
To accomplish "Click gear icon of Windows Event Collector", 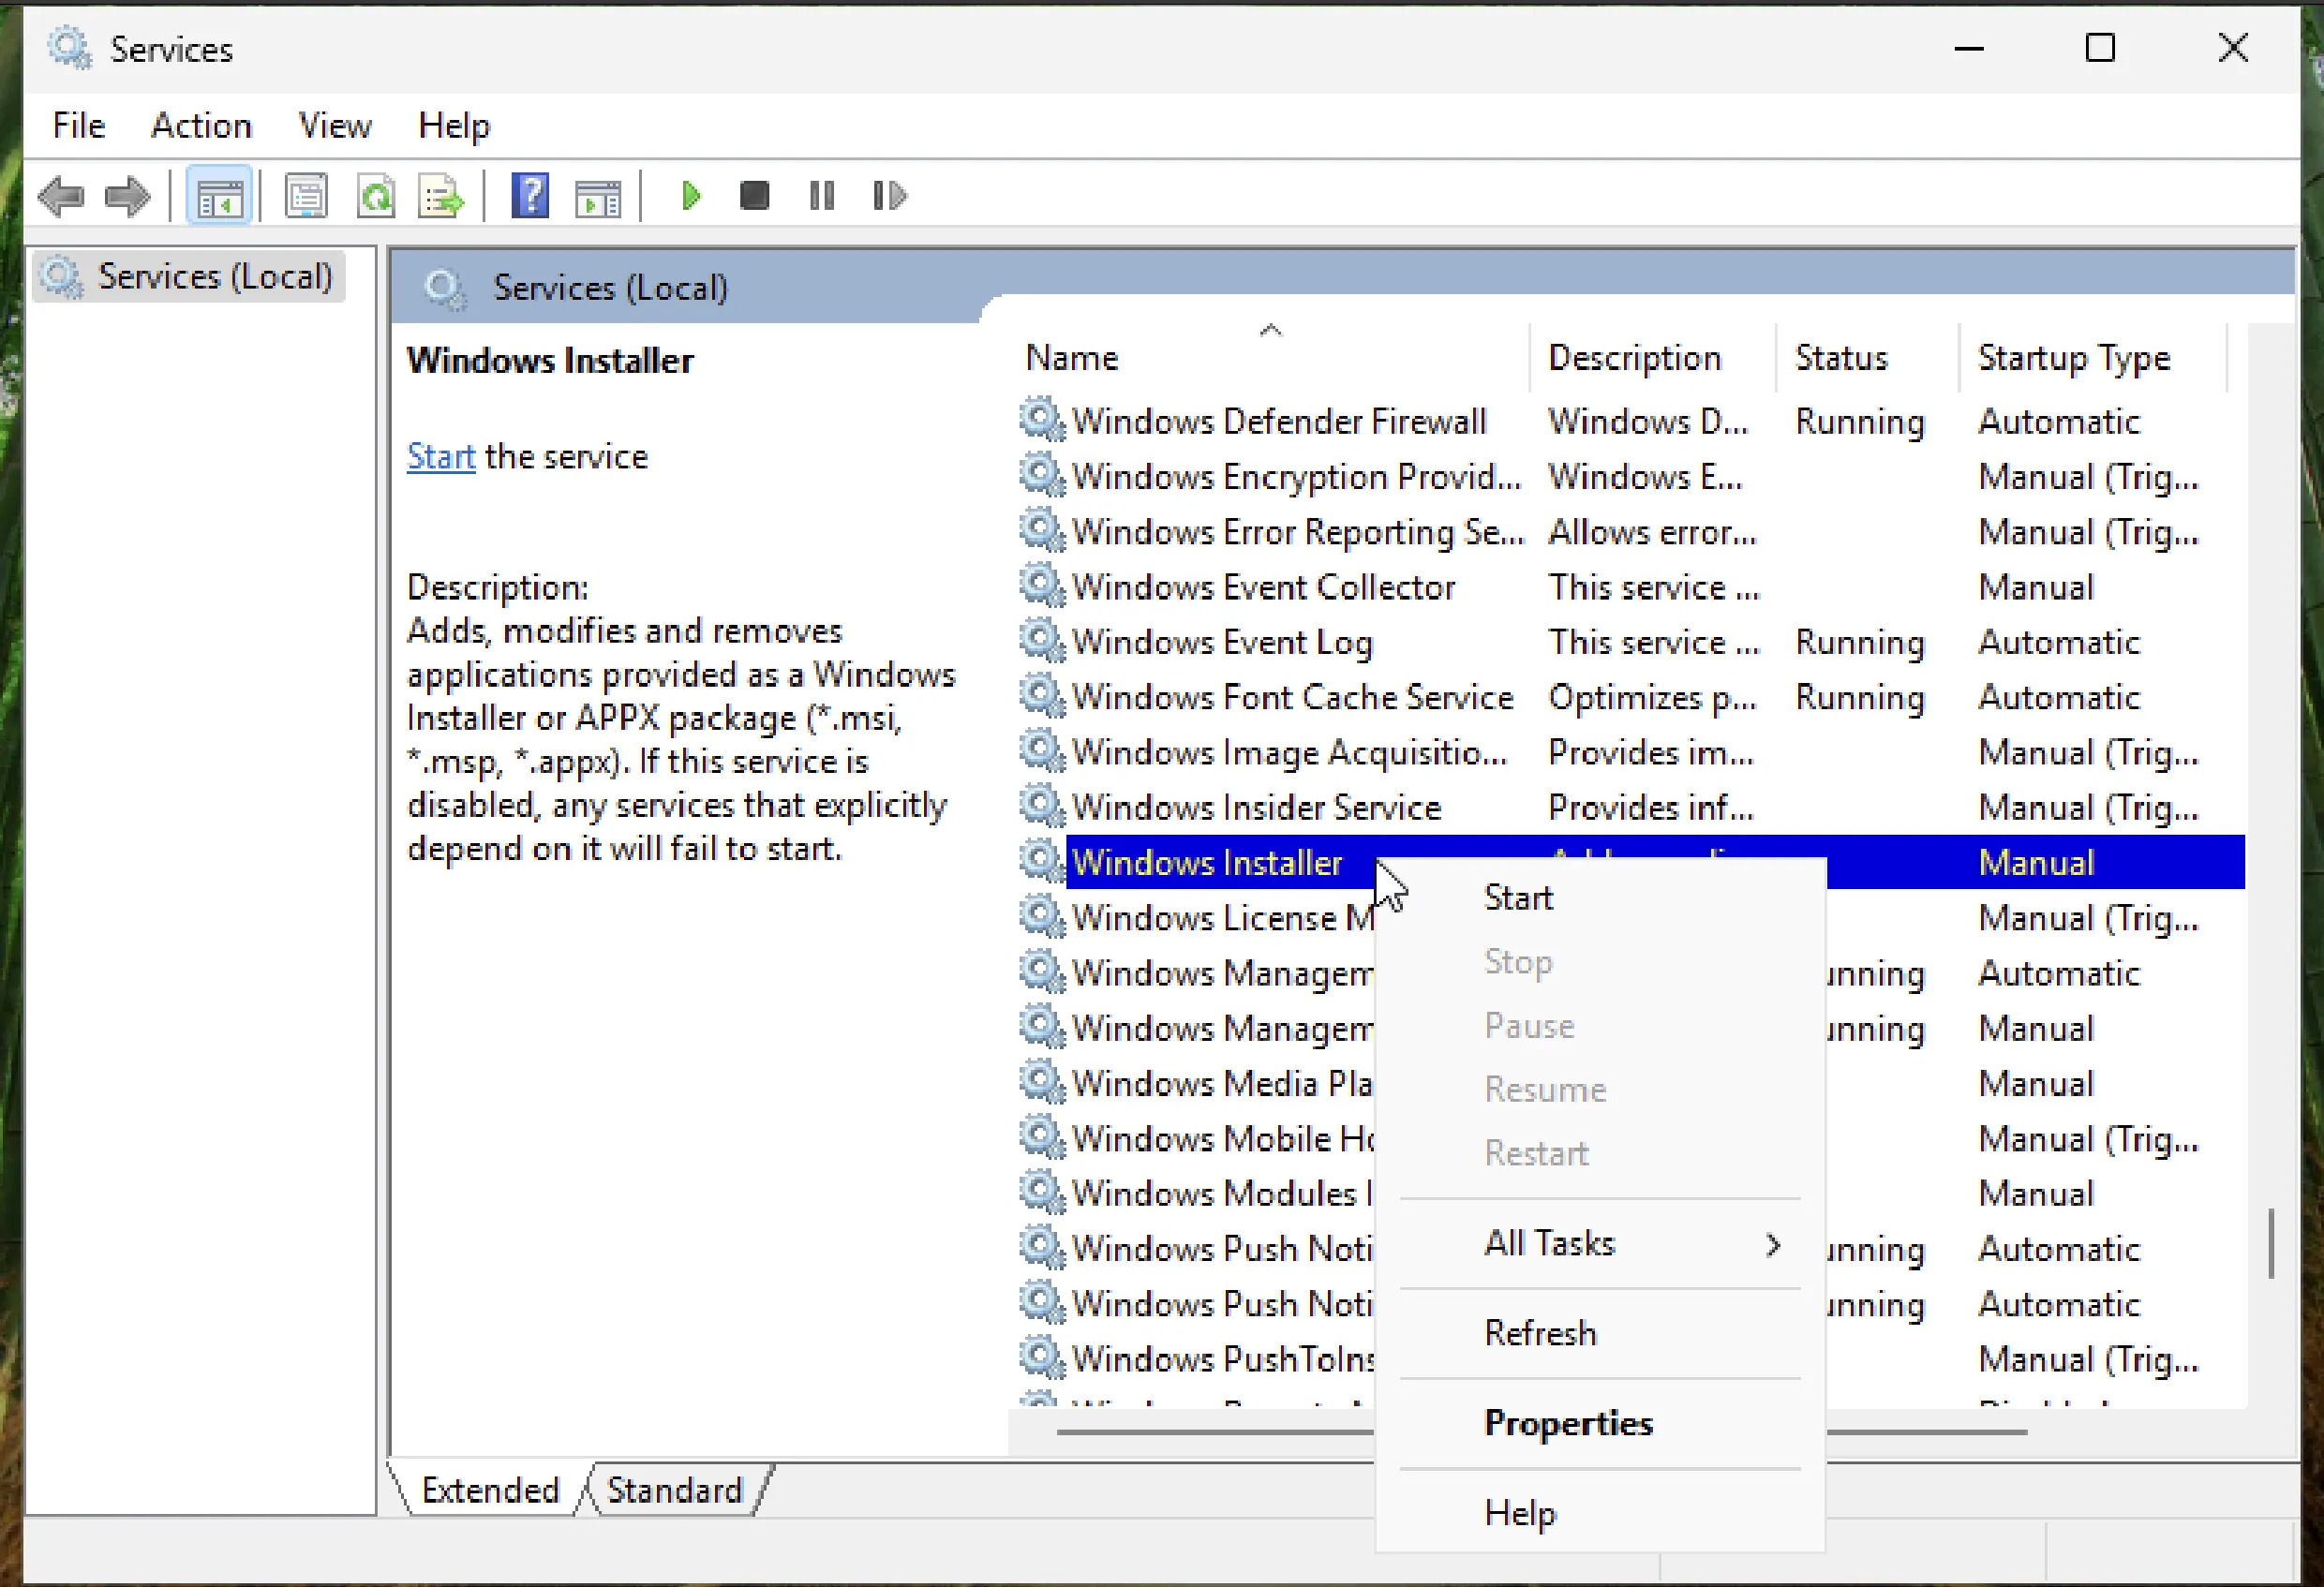I will (1042, 586).
